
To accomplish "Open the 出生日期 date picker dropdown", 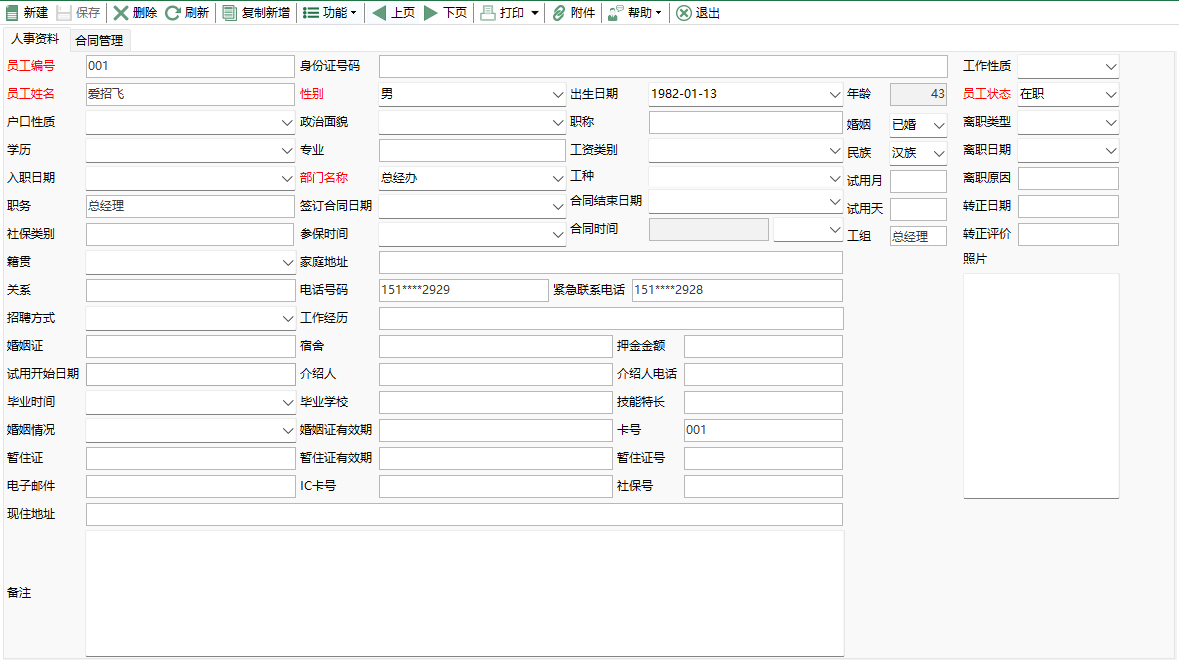I will 834,95.
